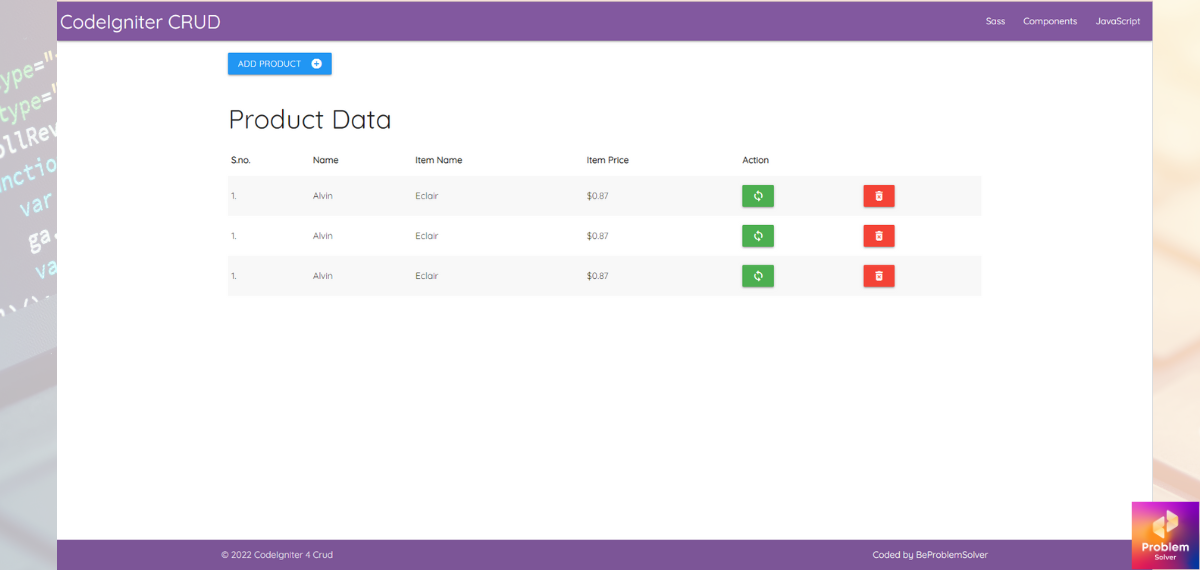Click the Eclair cell in the third row
This screenshot has width=1200, height=570.
[427, 276]
